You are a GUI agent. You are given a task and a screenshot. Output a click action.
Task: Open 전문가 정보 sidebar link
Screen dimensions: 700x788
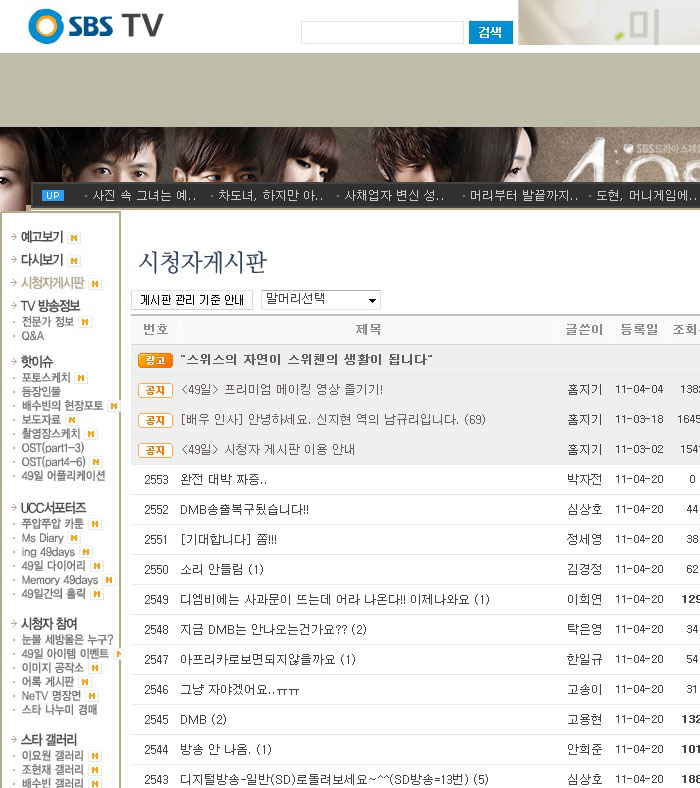[48, 322]
